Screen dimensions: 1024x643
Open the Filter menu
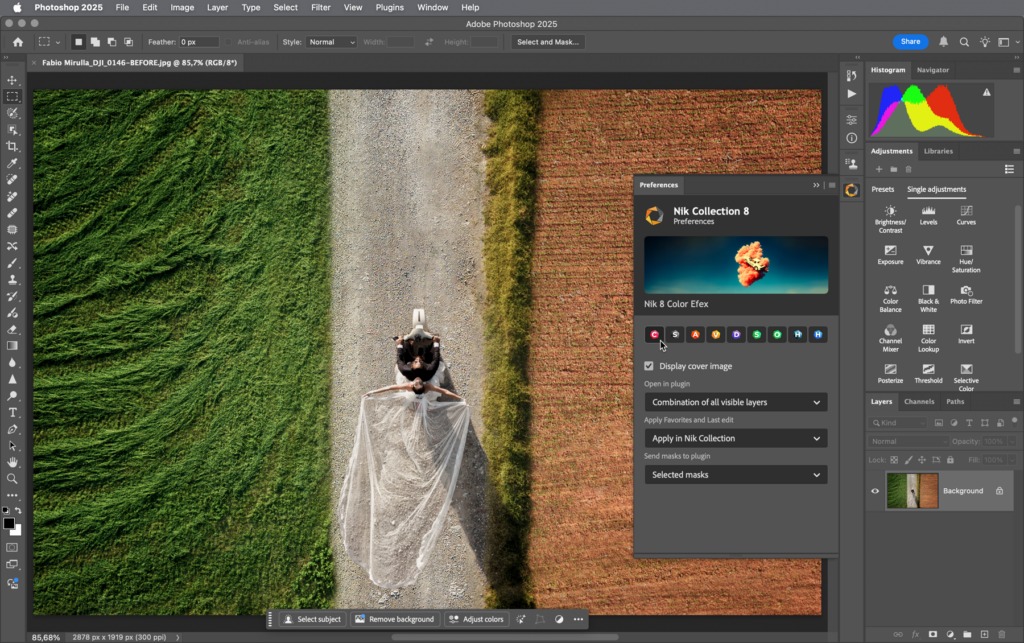[320, 7]
